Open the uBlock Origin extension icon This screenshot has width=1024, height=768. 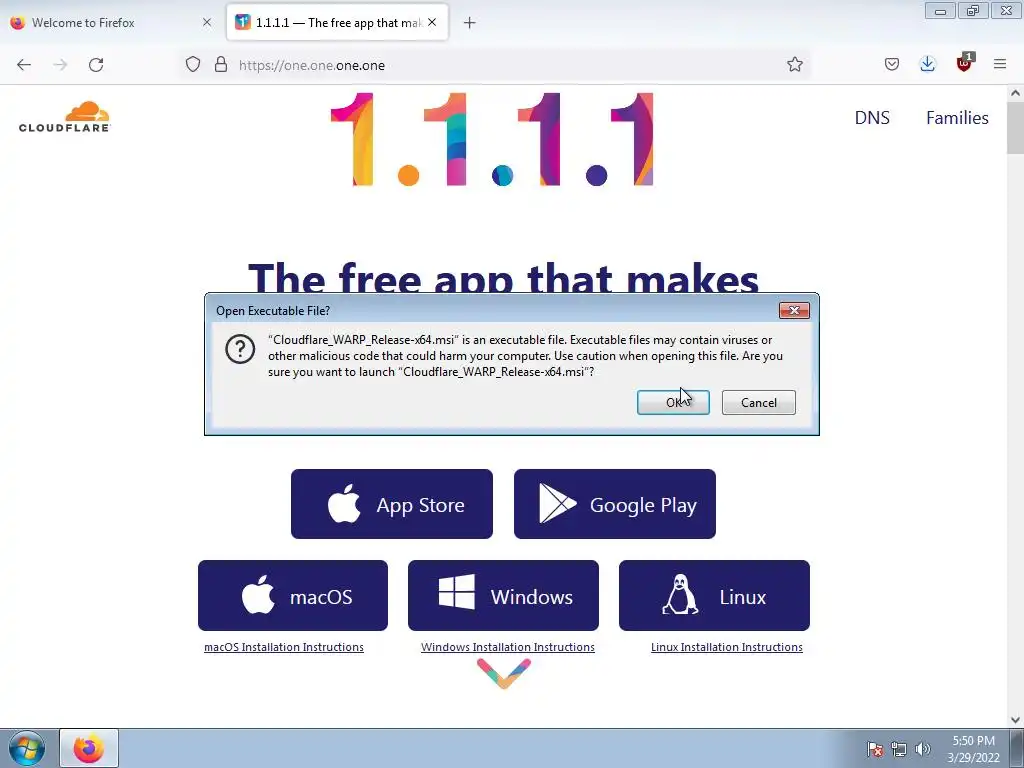(x=964, y=63)
